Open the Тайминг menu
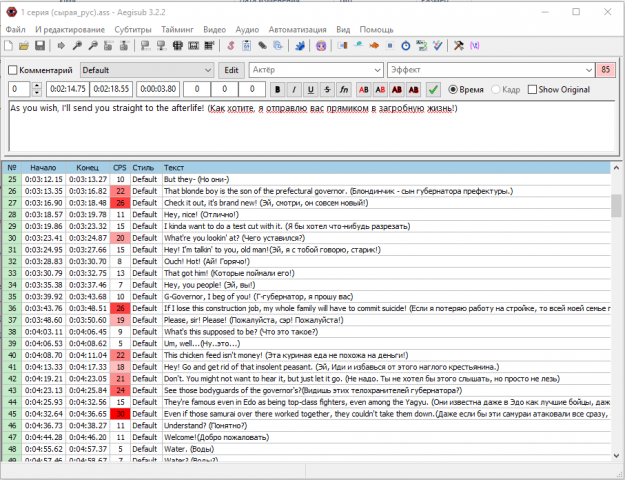Viewport: 625px width, 480px height. 177,30
